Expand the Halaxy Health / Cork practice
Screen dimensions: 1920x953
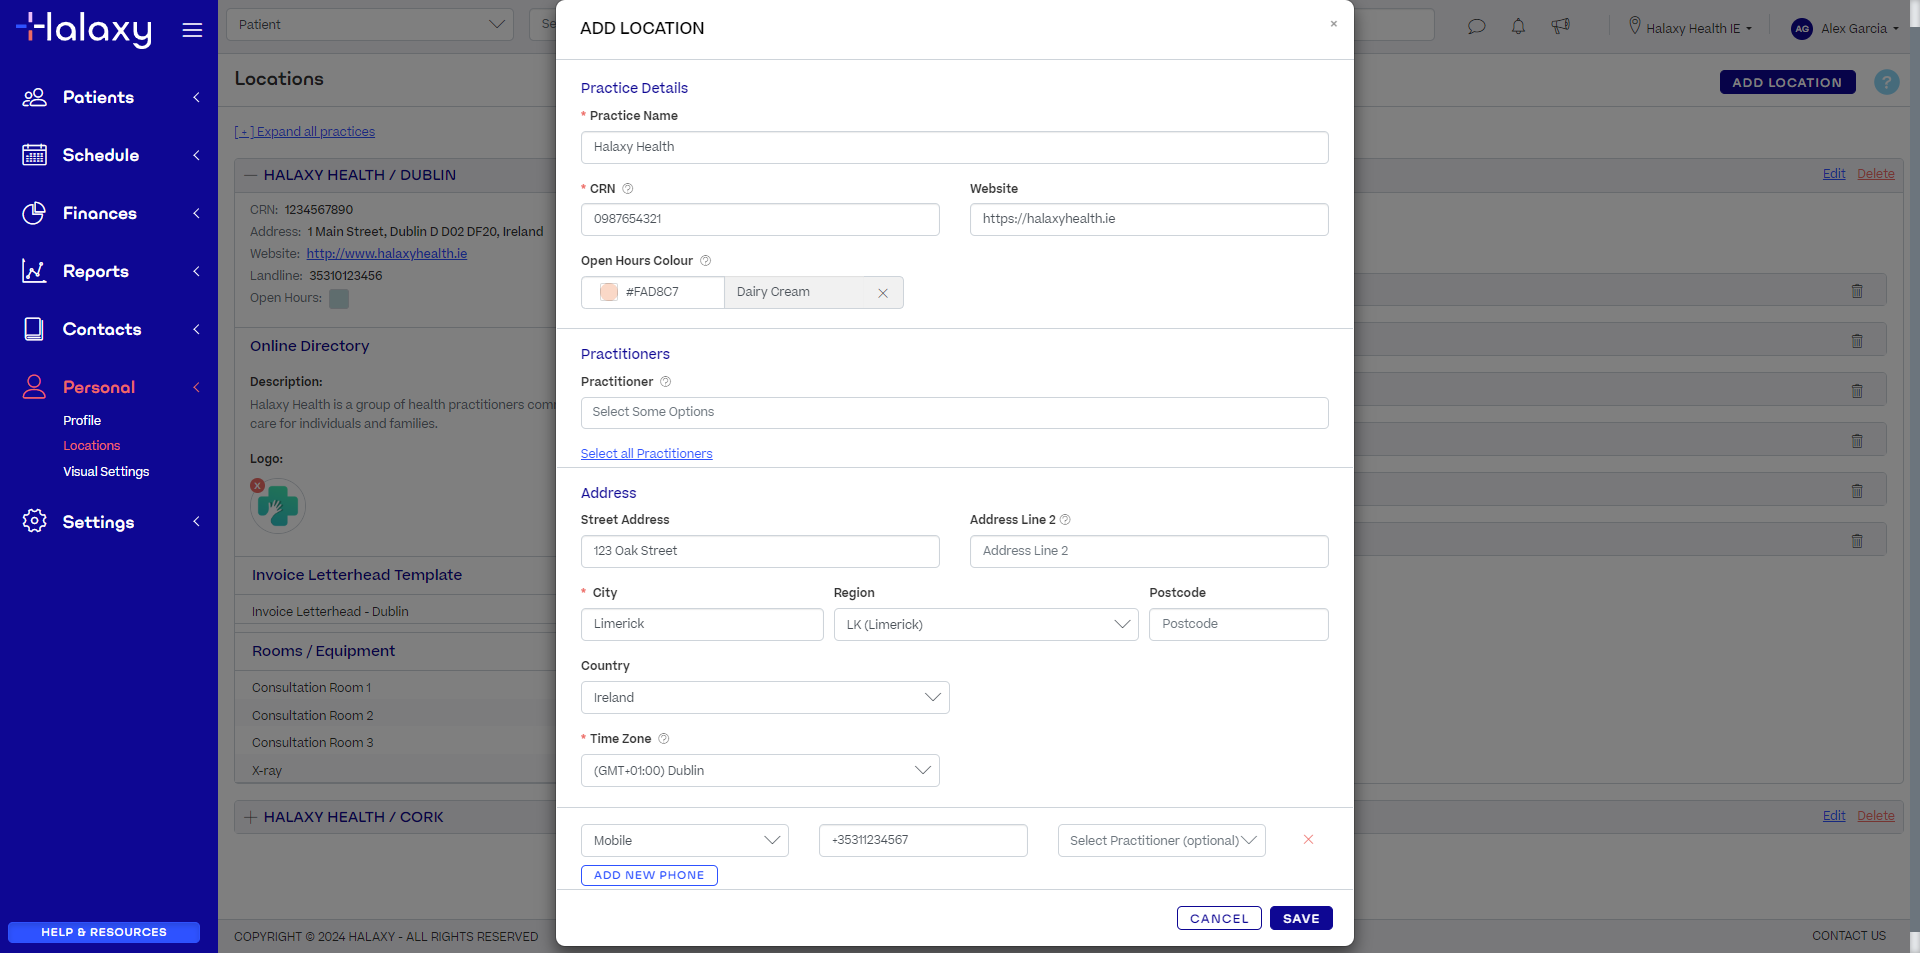[x=251, y=817]
